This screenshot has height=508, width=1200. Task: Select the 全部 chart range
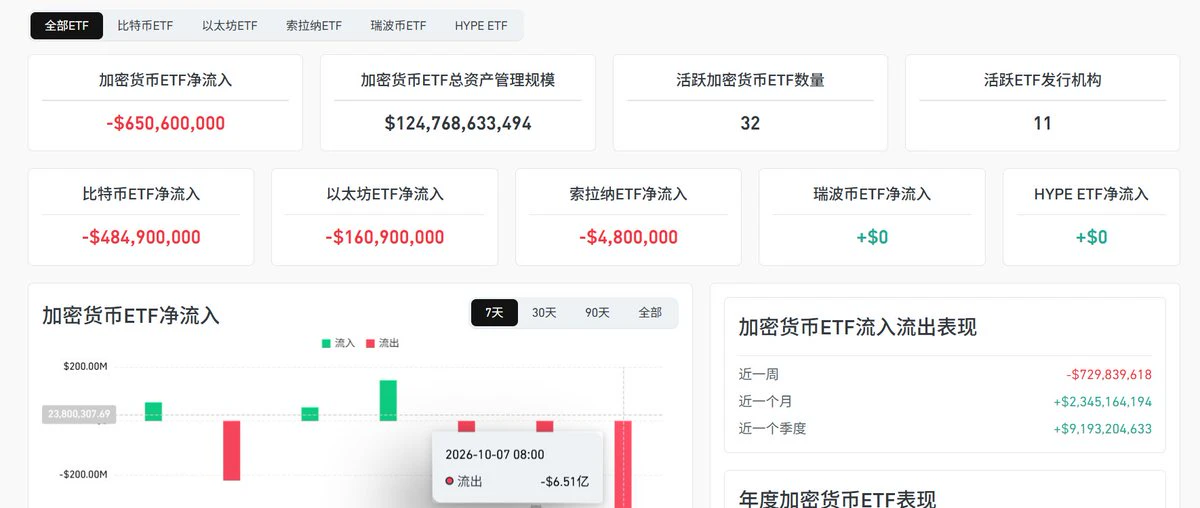click(x=650, y=313)
